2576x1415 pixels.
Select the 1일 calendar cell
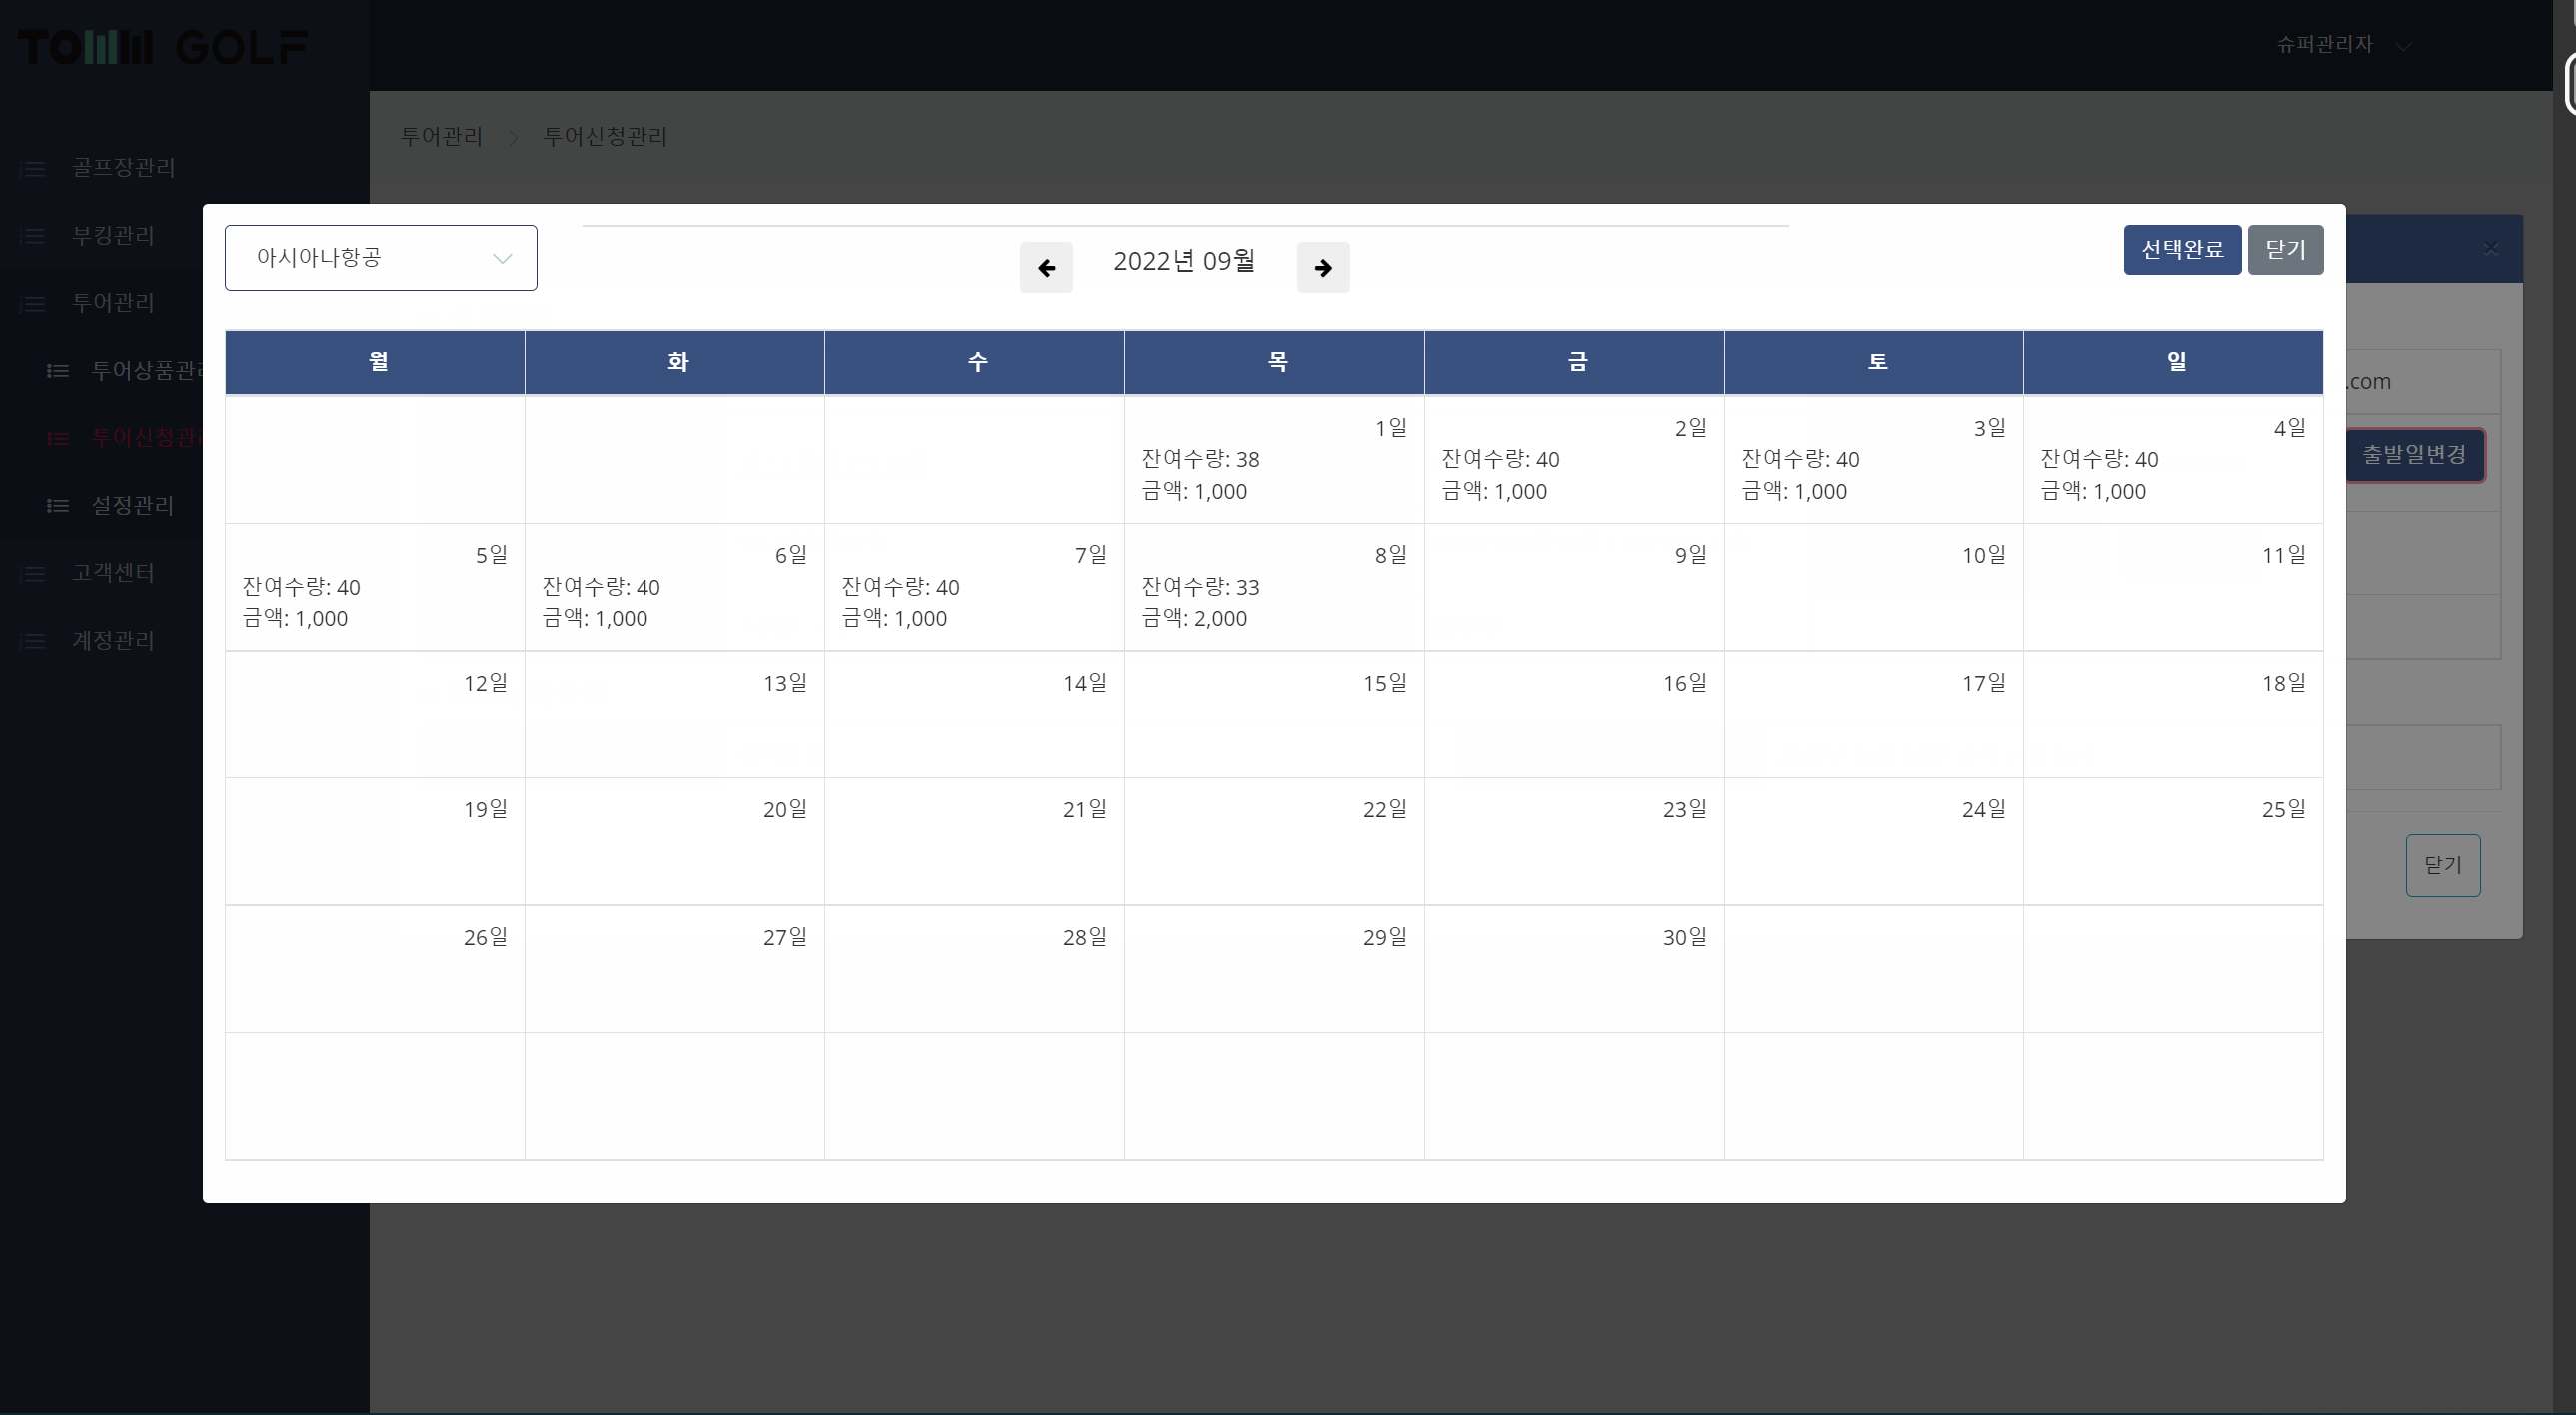pos(1273,460)
